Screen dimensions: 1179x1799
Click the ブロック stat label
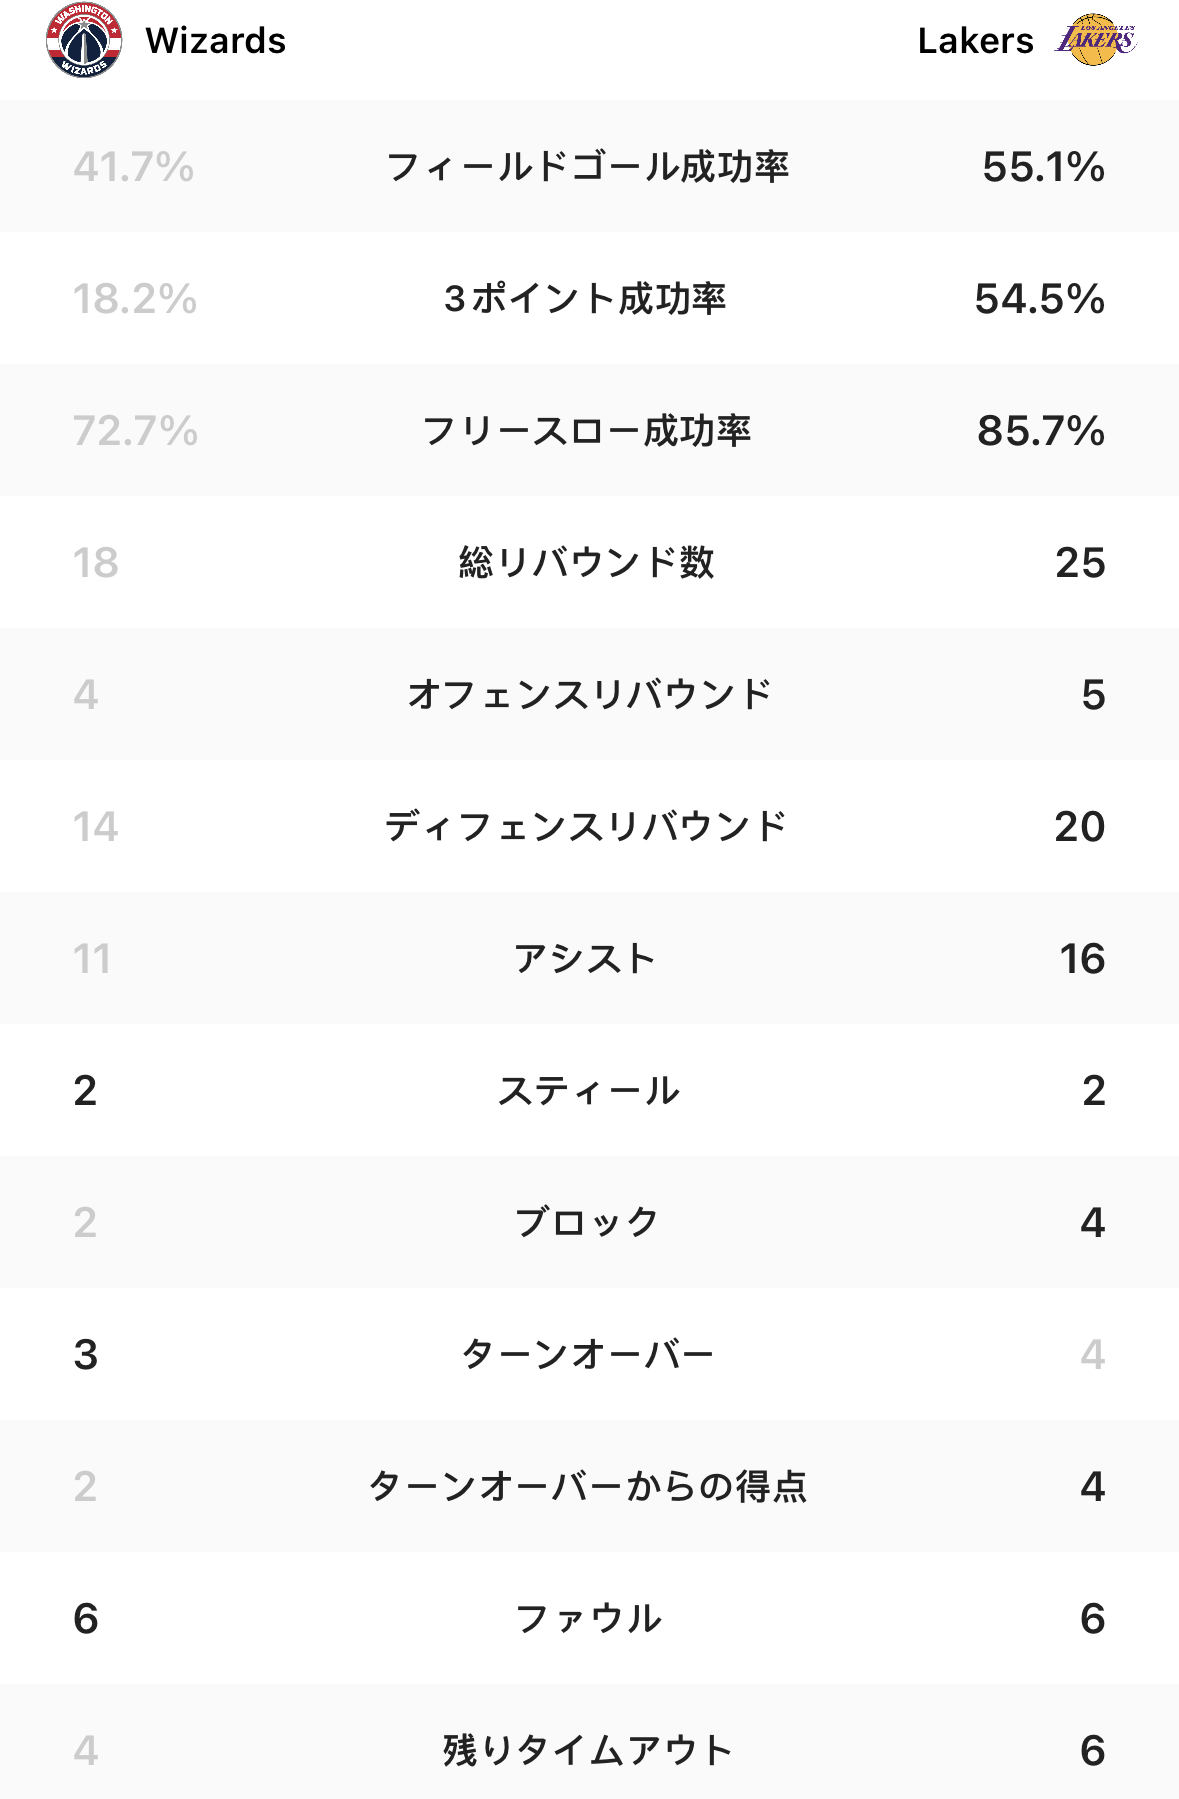[586, 1222]
